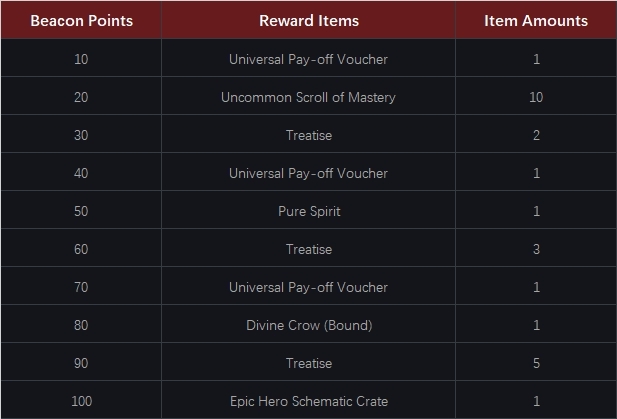The image size is (617, 419).
Task: Select the Epic Hero Schematic Crate cell
Action: (x=308, y=401)
